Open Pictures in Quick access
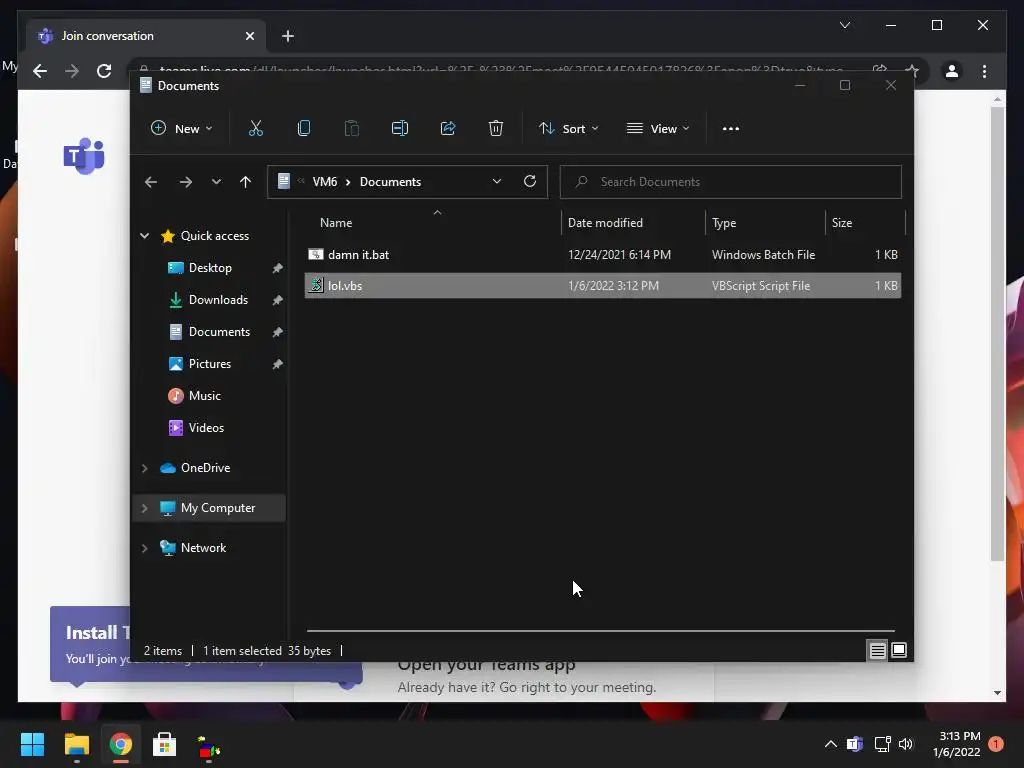 pyautogui.click(x=210, y=364)
